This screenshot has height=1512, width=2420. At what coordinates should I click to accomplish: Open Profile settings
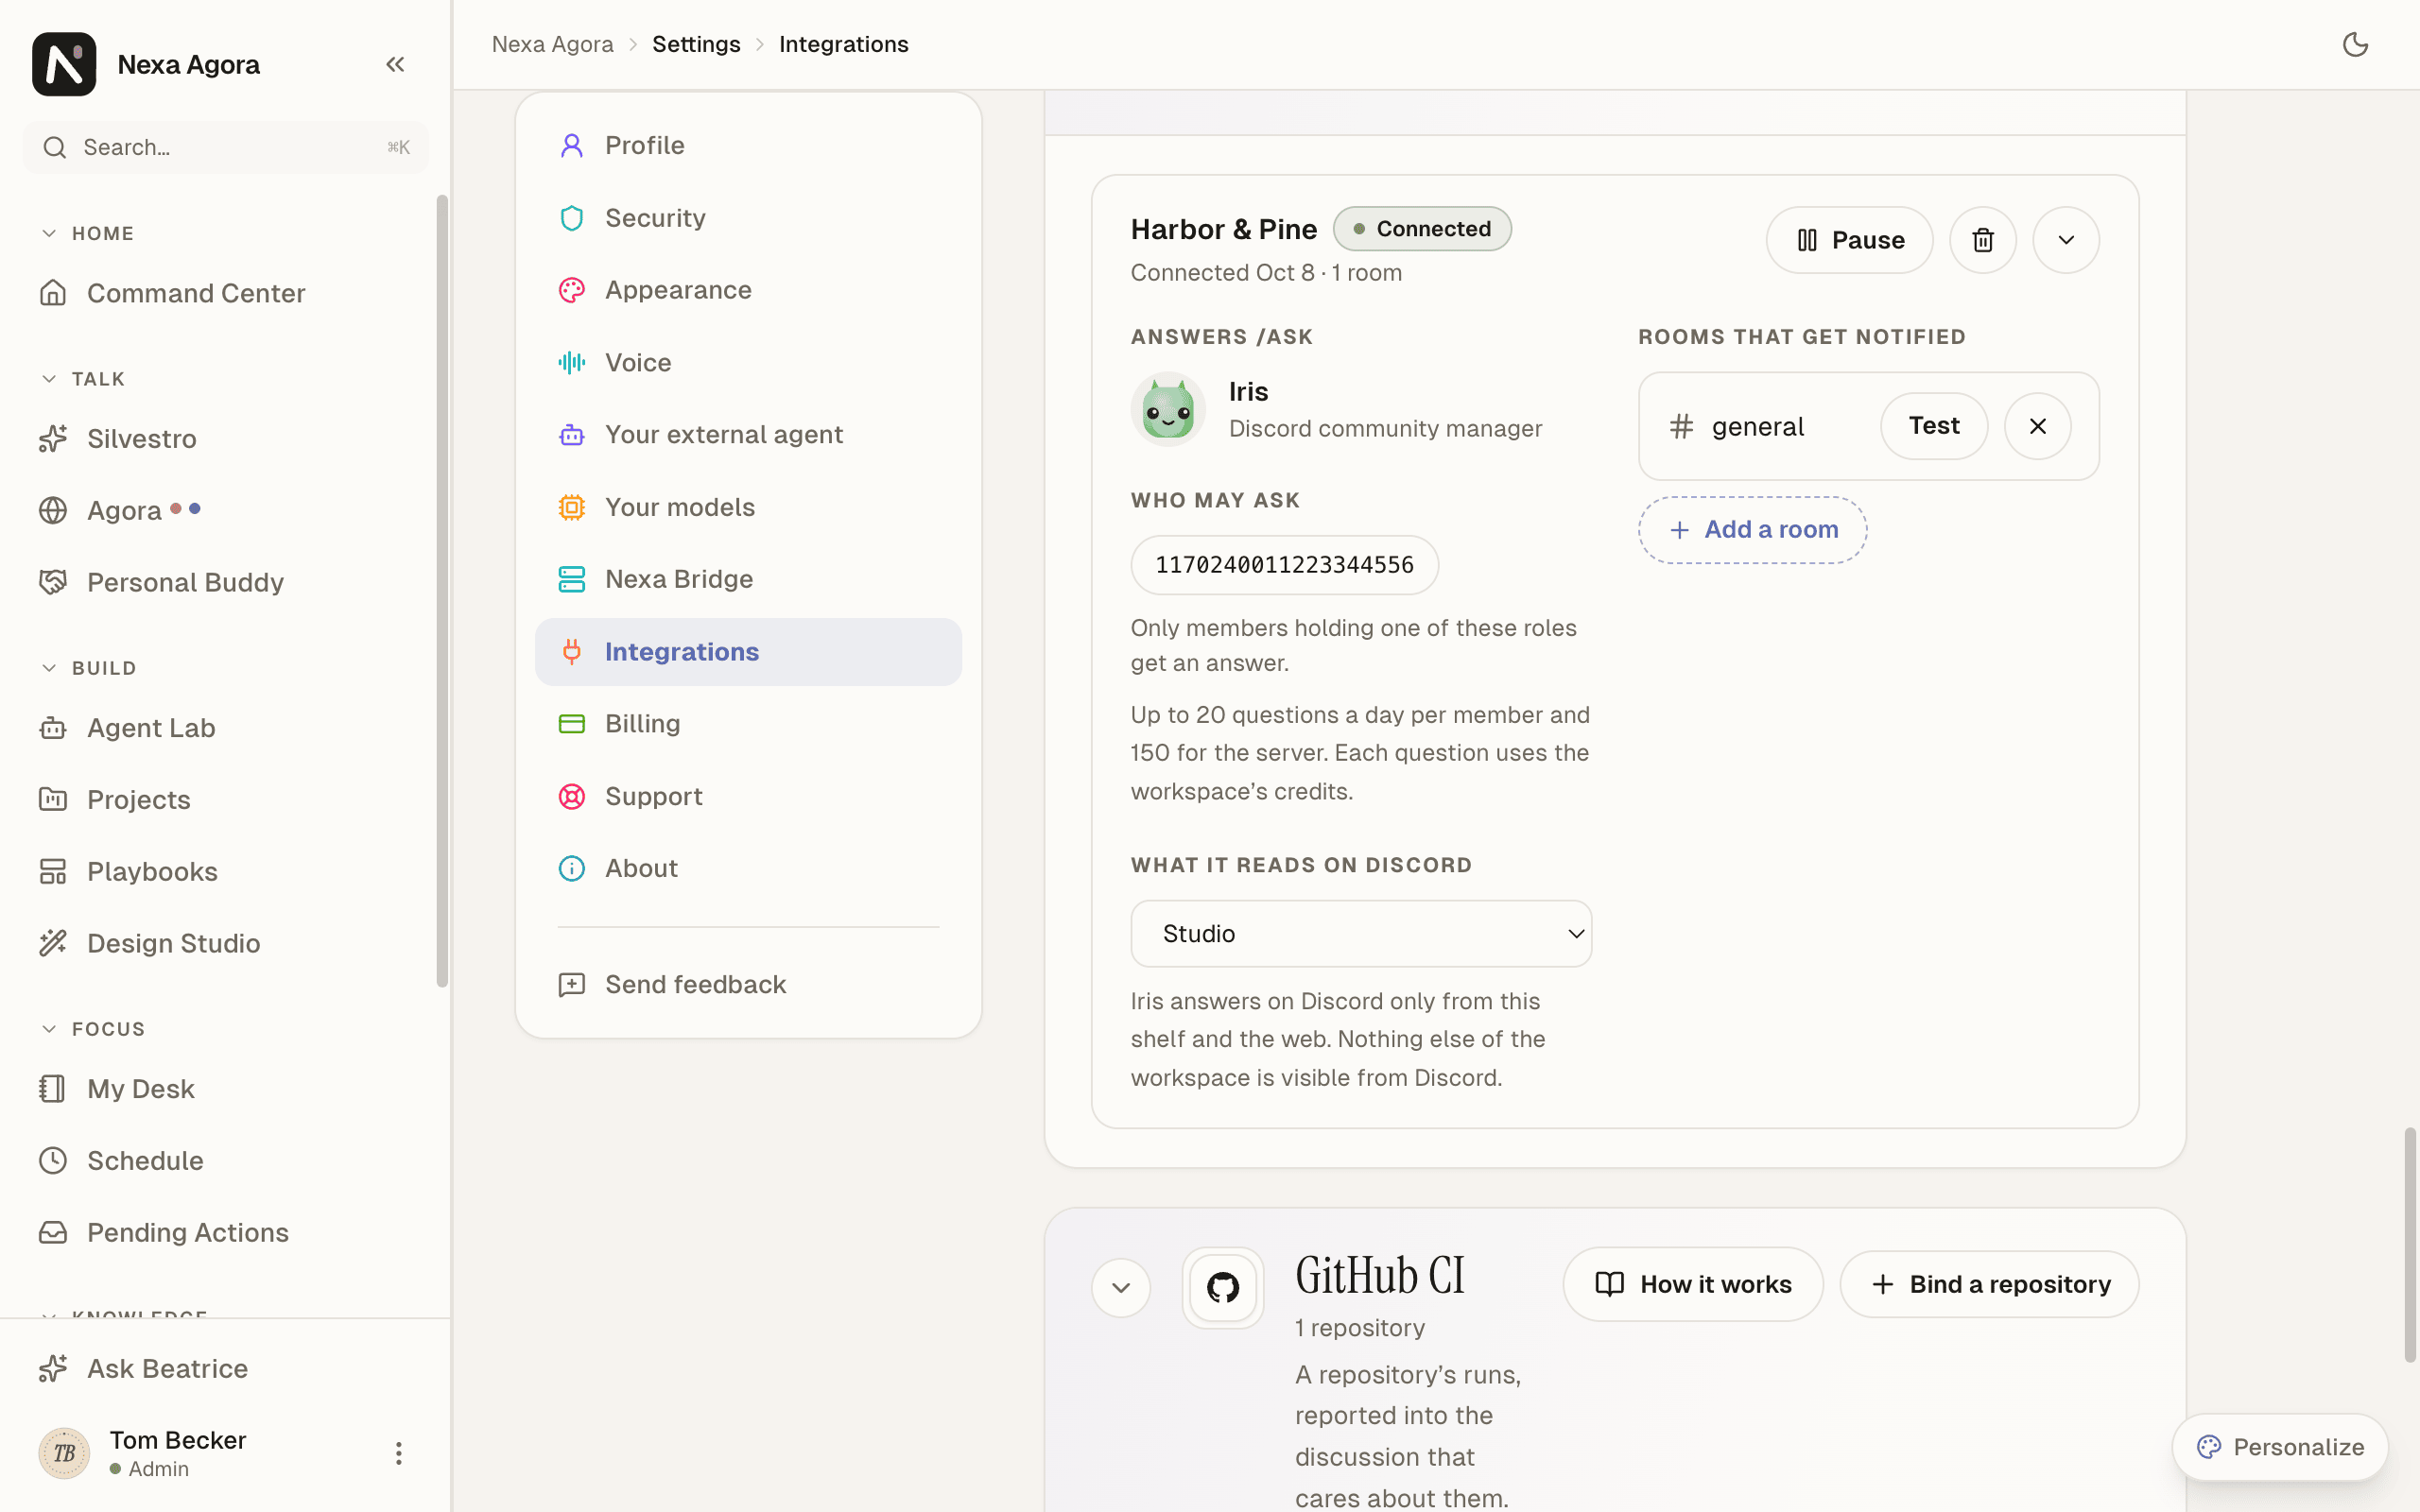748,145
